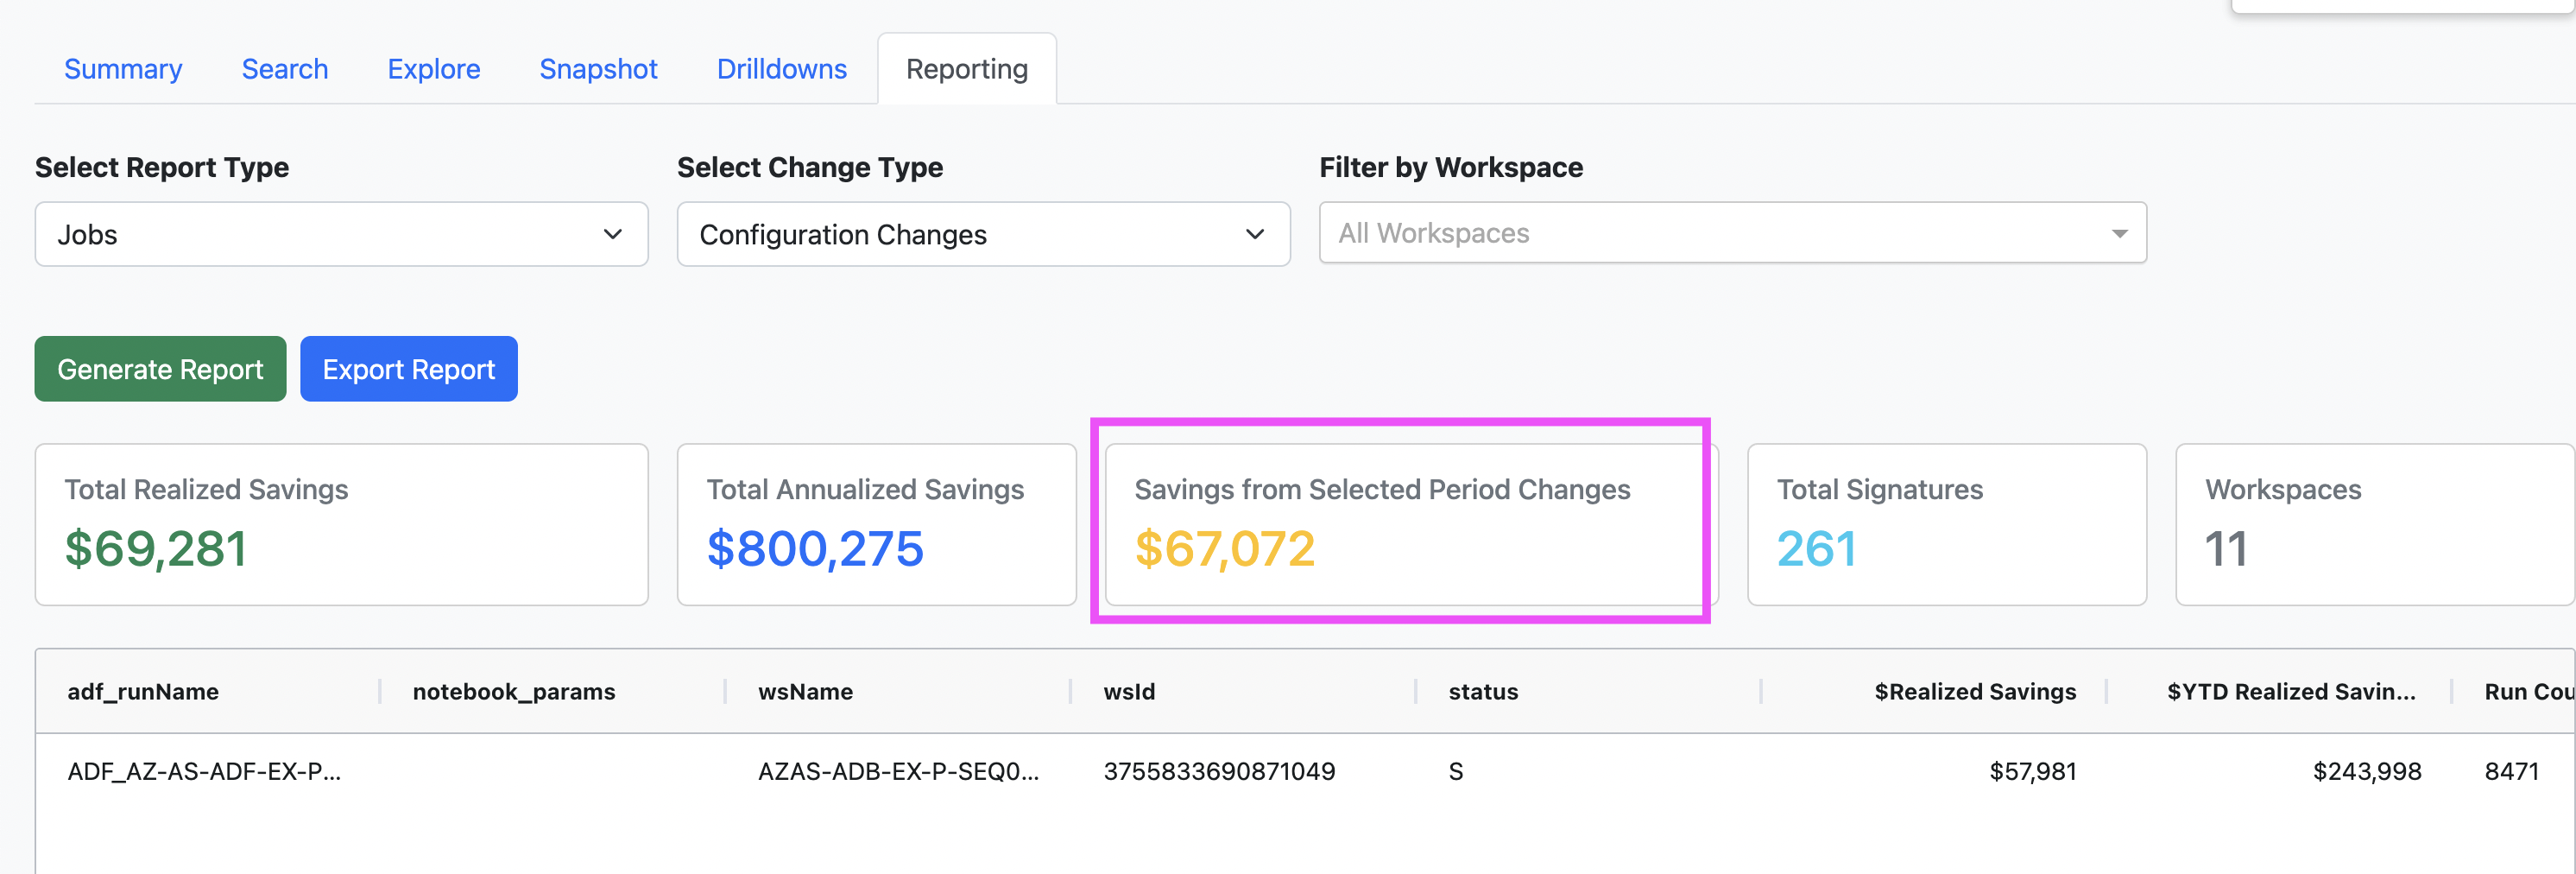Click the wsName column header
The width and height of the screenshot is (2576, 874).
click(x=805, y=691)
